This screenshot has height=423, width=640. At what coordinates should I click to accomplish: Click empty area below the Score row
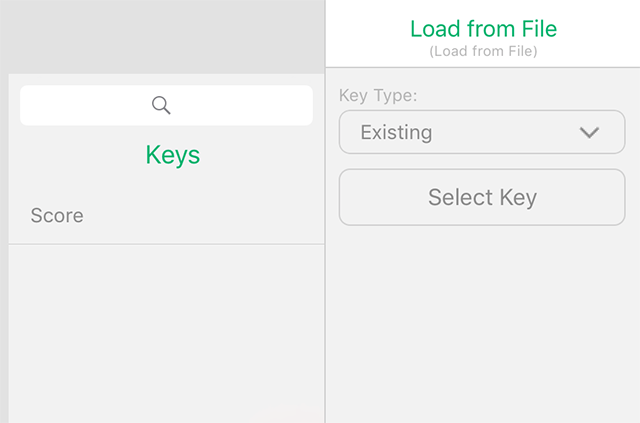(x=167, y=333)
